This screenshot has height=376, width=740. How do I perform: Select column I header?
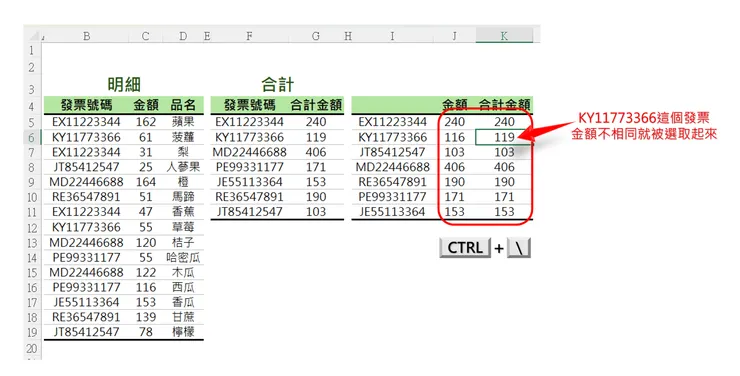click(x=392, y=36)
